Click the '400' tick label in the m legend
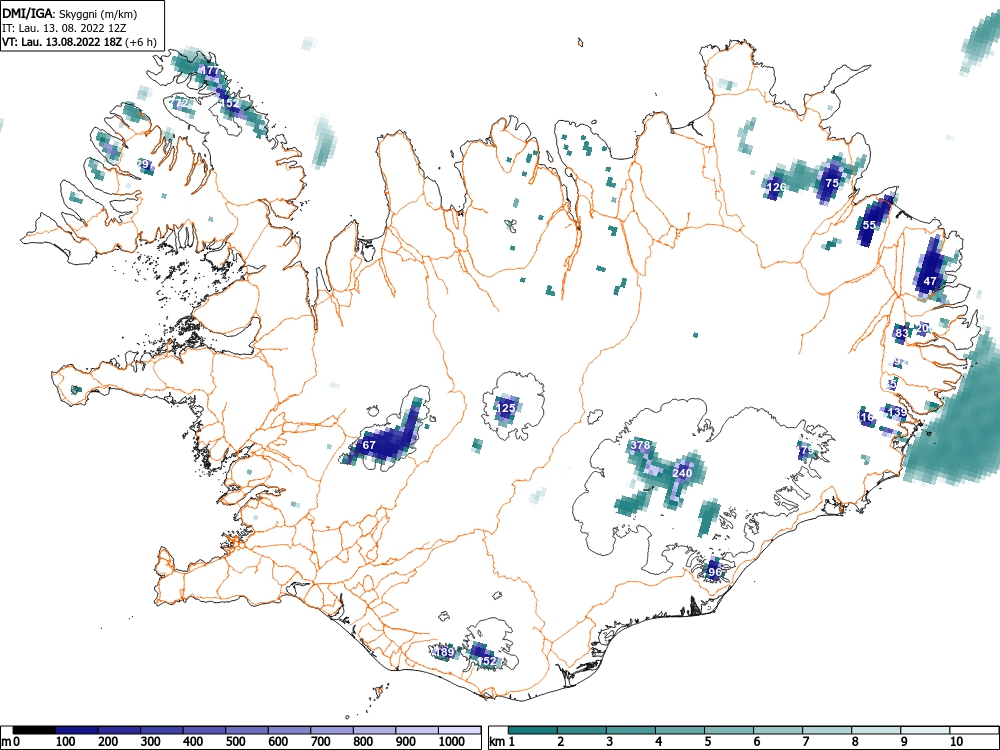1000x750 pixels. (193, 742)
